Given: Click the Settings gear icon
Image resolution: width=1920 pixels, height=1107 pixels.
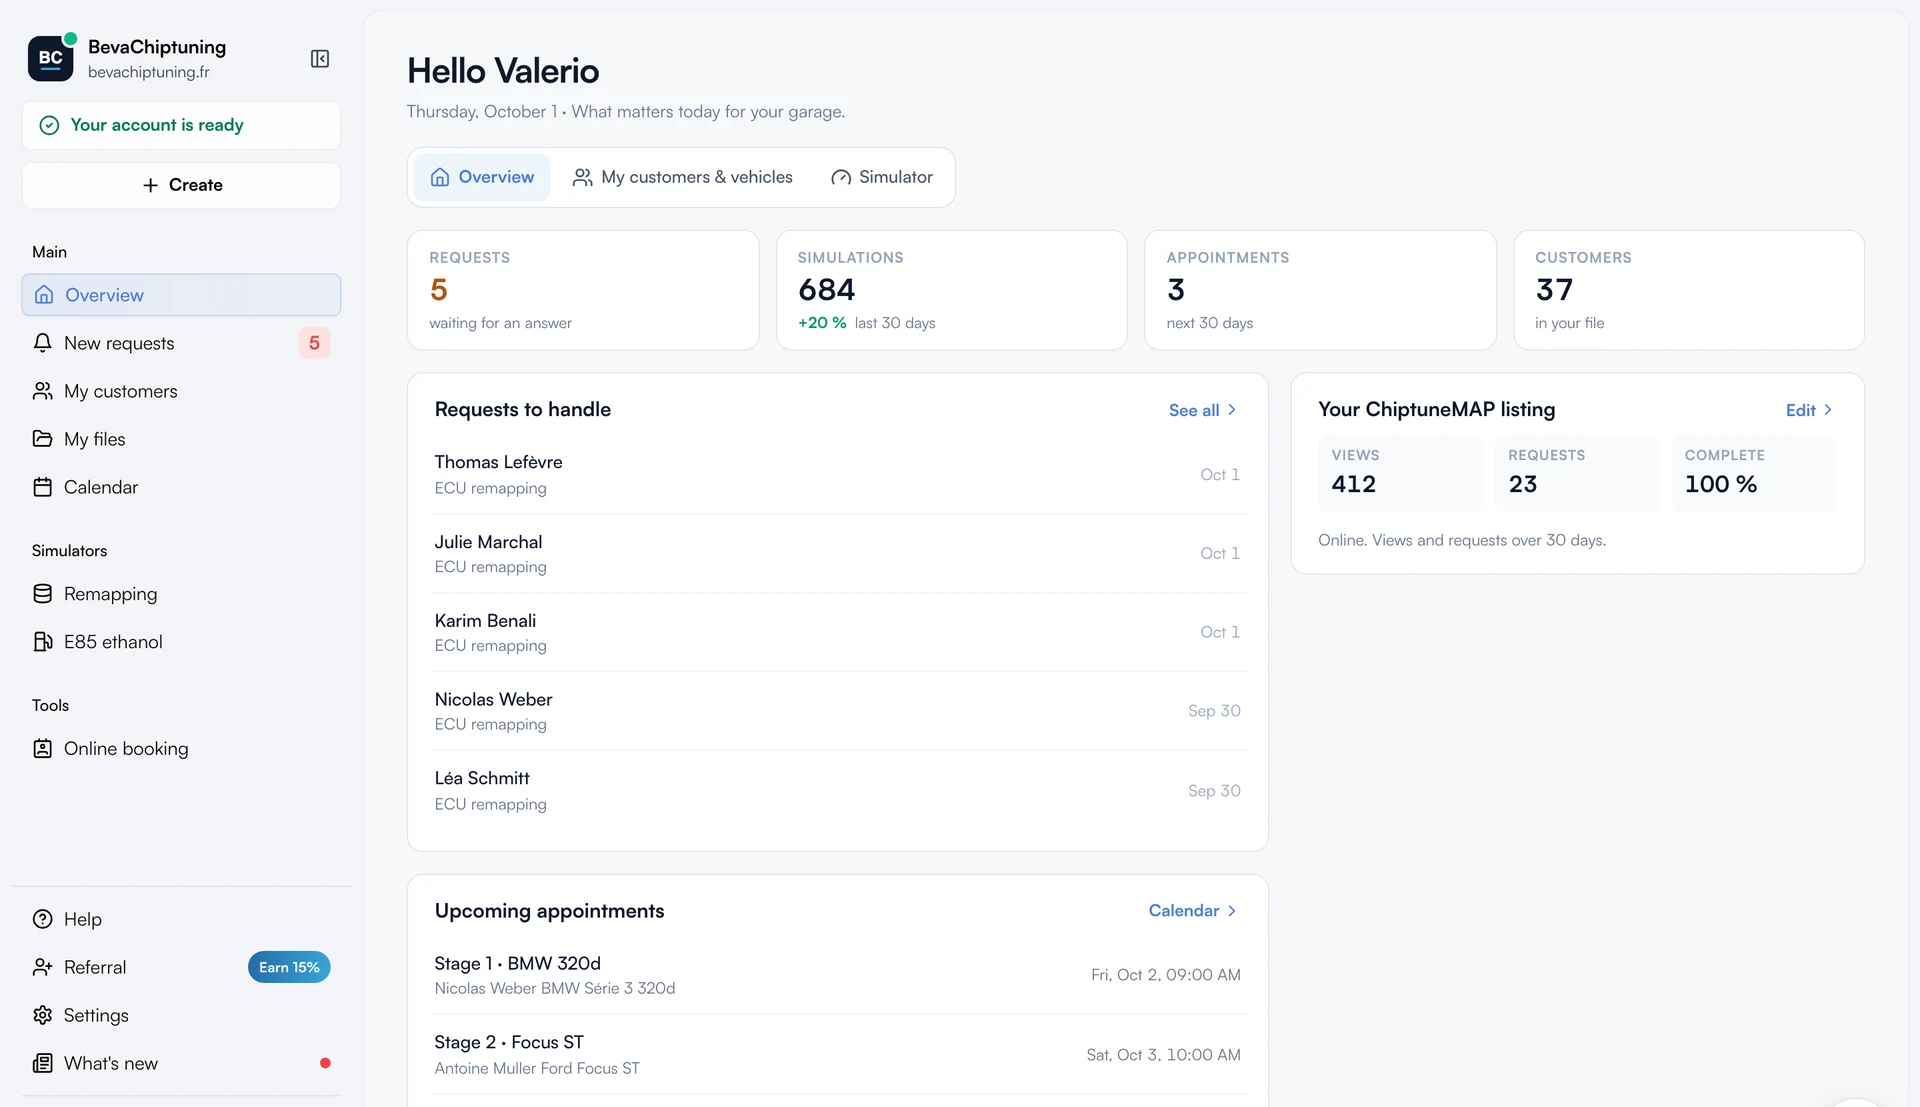Looking at the screenshot, I should pos(42,1015).
